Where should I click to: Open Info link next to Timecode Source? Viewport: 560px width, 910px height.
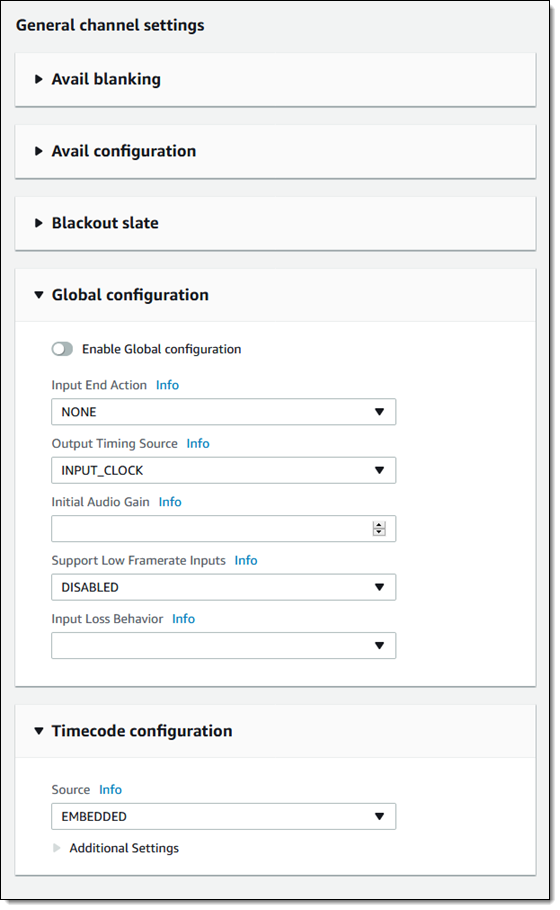click(110, 790)
